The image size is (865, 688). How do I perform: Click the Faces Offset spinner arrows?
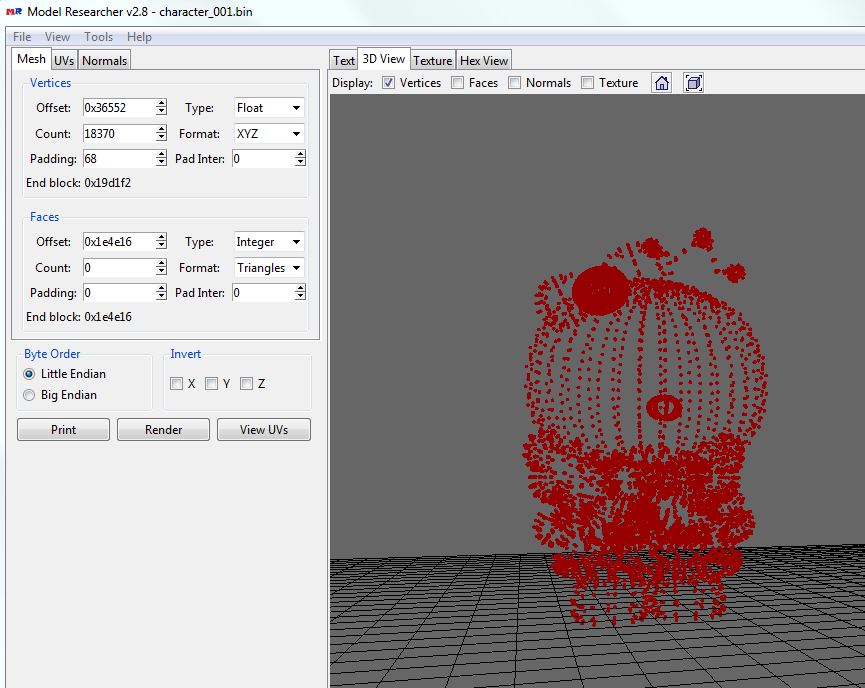[161, 242]
